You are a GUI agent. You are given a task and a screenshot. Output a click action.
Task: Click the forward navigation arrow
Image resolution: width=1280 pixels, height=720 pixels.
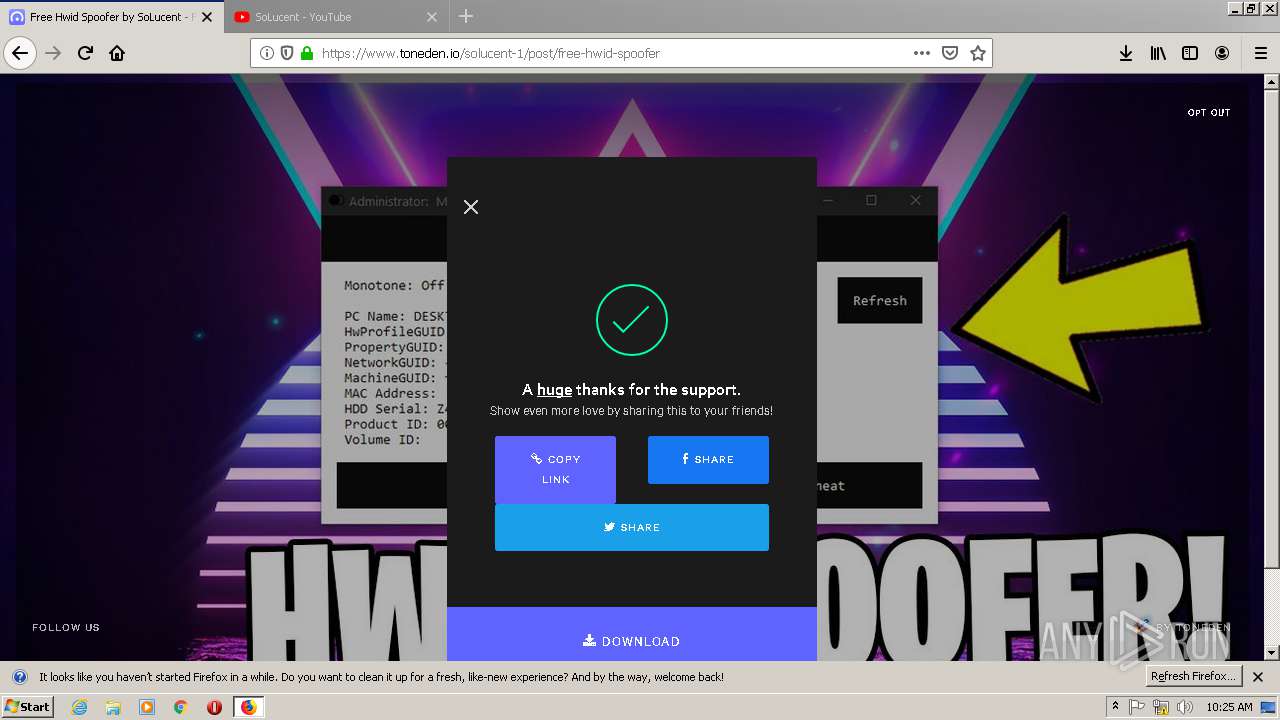tap(53, 53)
